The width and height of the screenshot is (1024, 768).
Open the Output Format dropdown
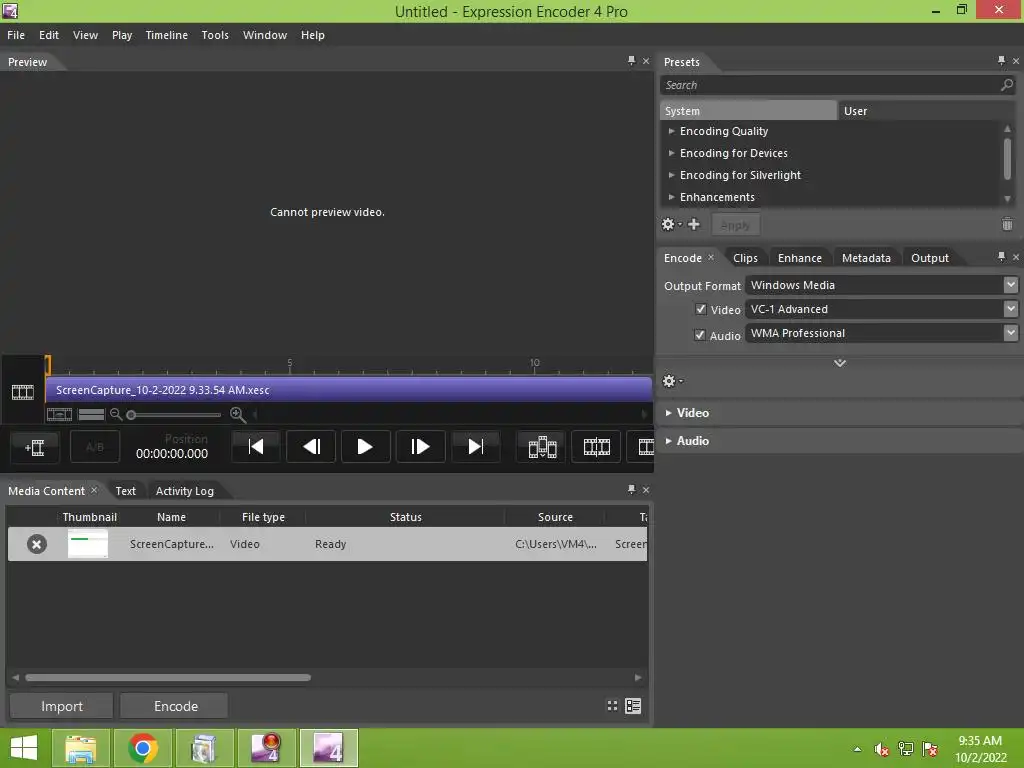pyautogui.click(x=1010, y=285)
